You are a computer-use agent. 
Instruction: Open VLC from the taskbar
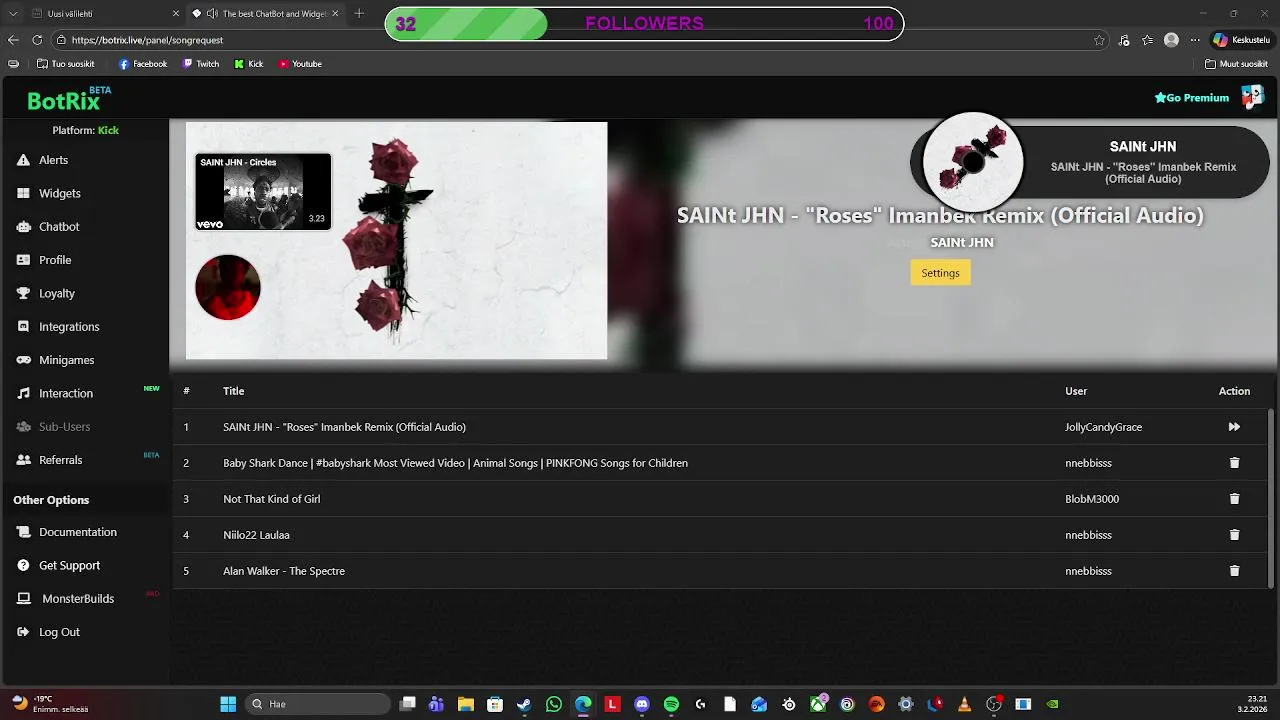[x=964, y=704]
